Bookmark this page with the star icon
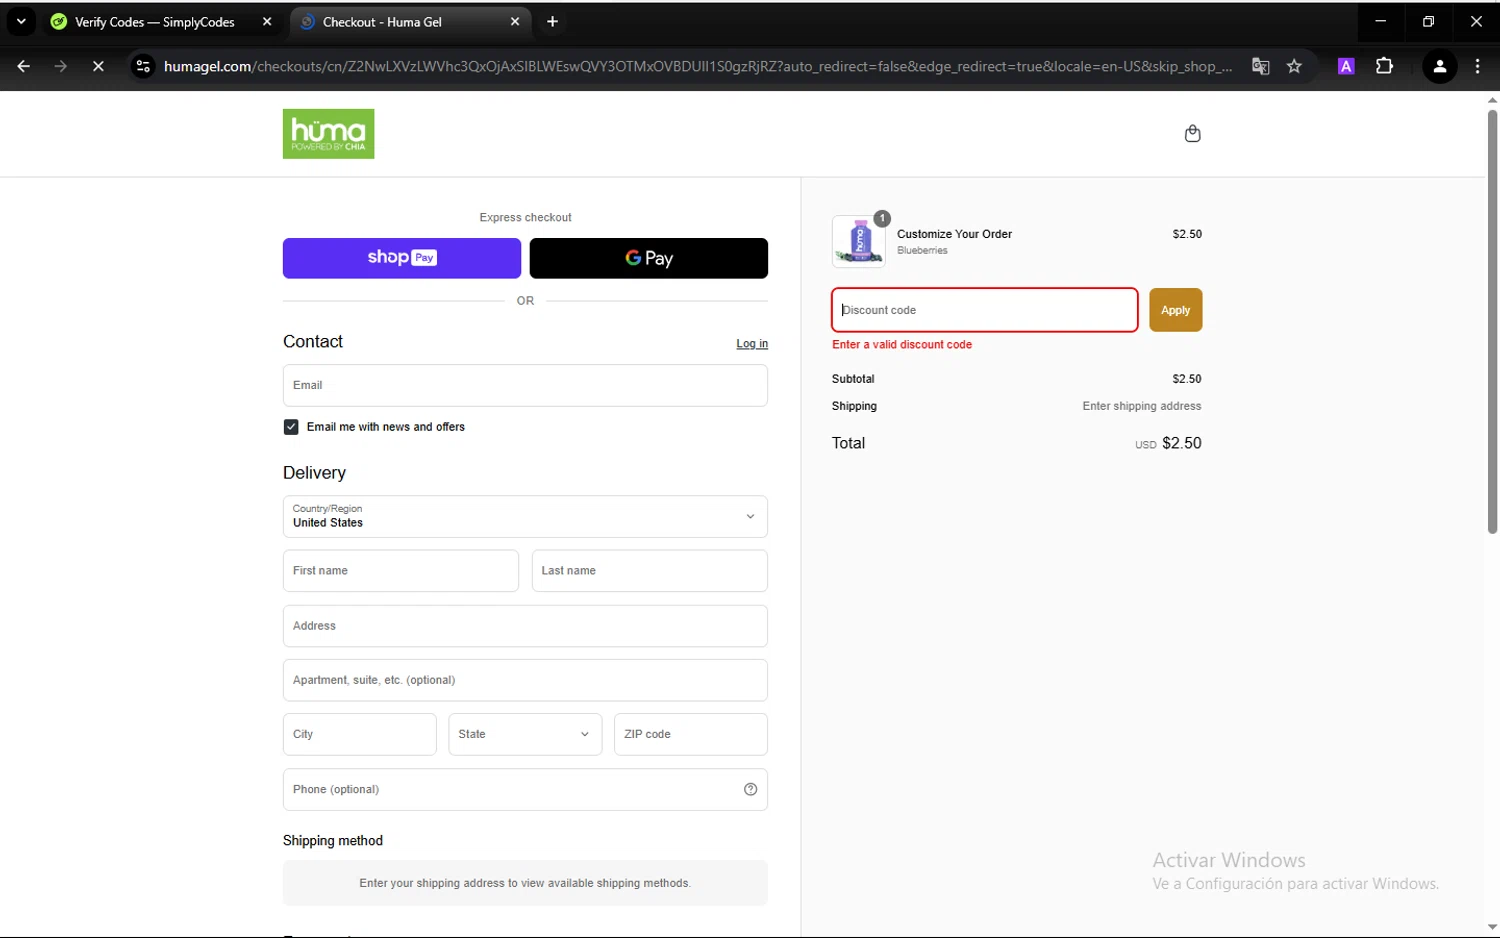1500x938 pixels. pyautogui.click(x=1294, y=66)
